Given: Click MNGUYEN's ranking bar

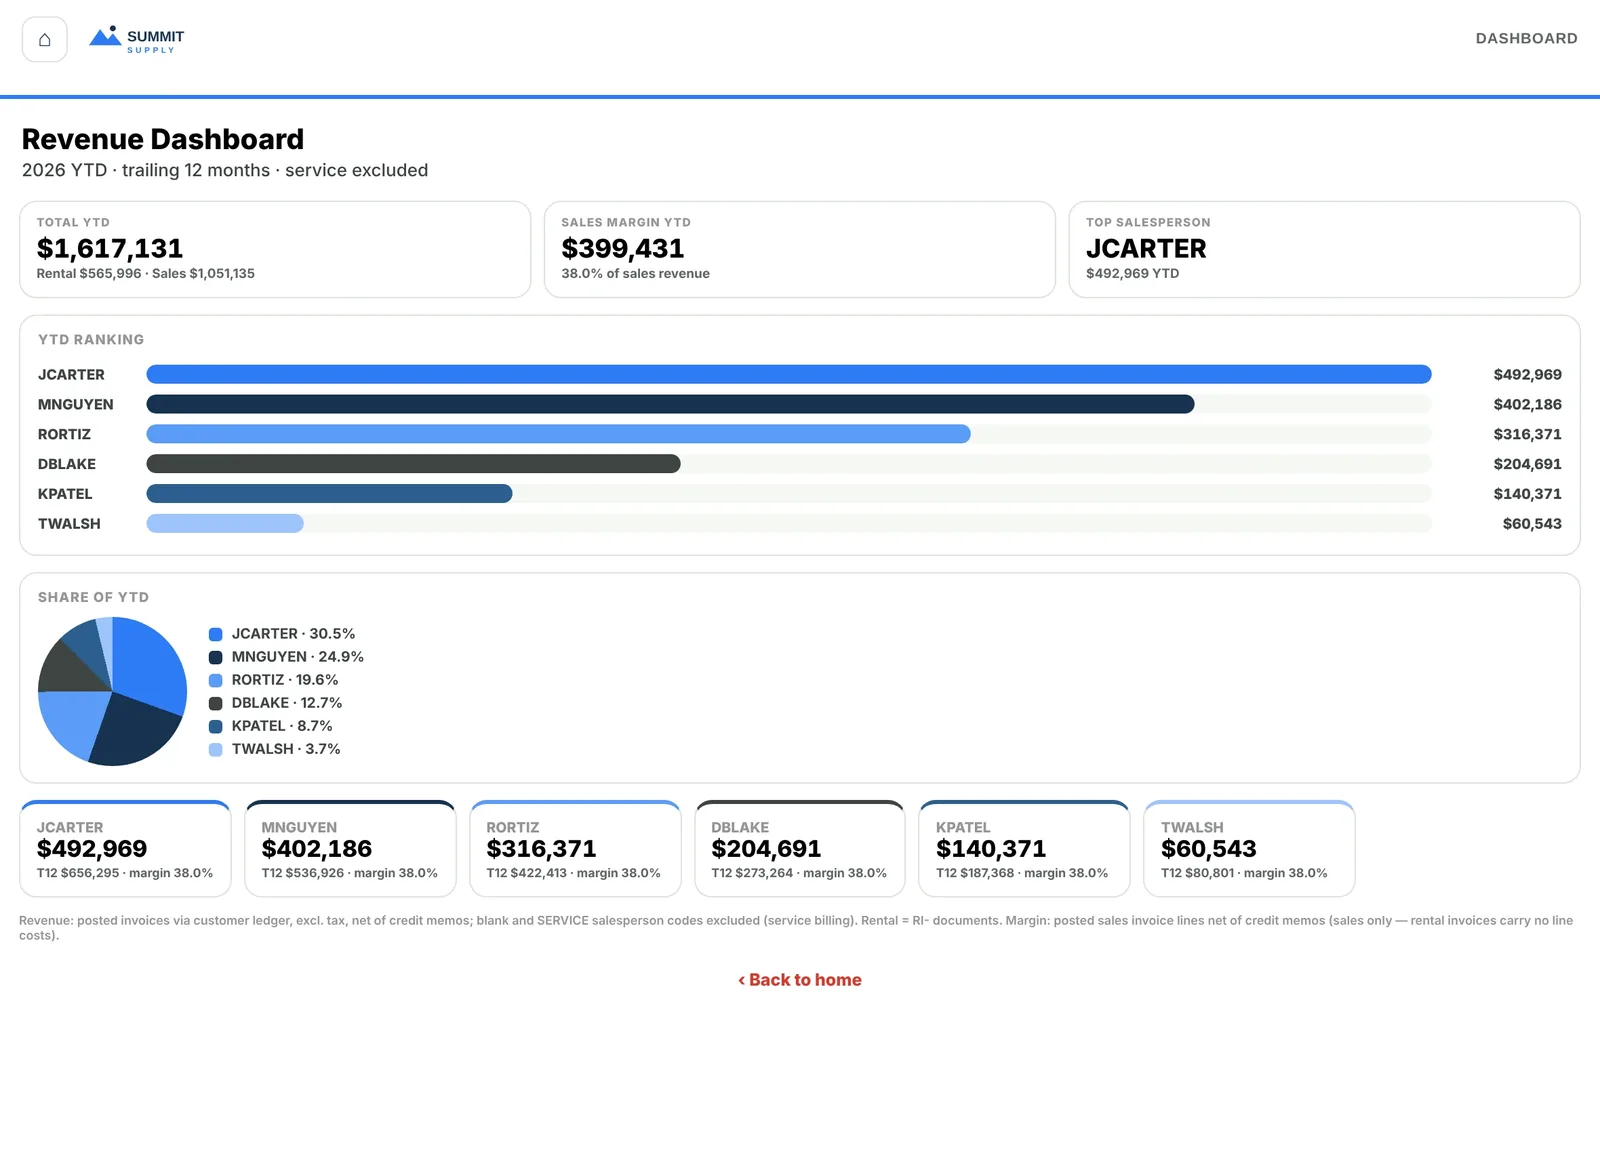Looking at the screenshot, I should 670,404.
